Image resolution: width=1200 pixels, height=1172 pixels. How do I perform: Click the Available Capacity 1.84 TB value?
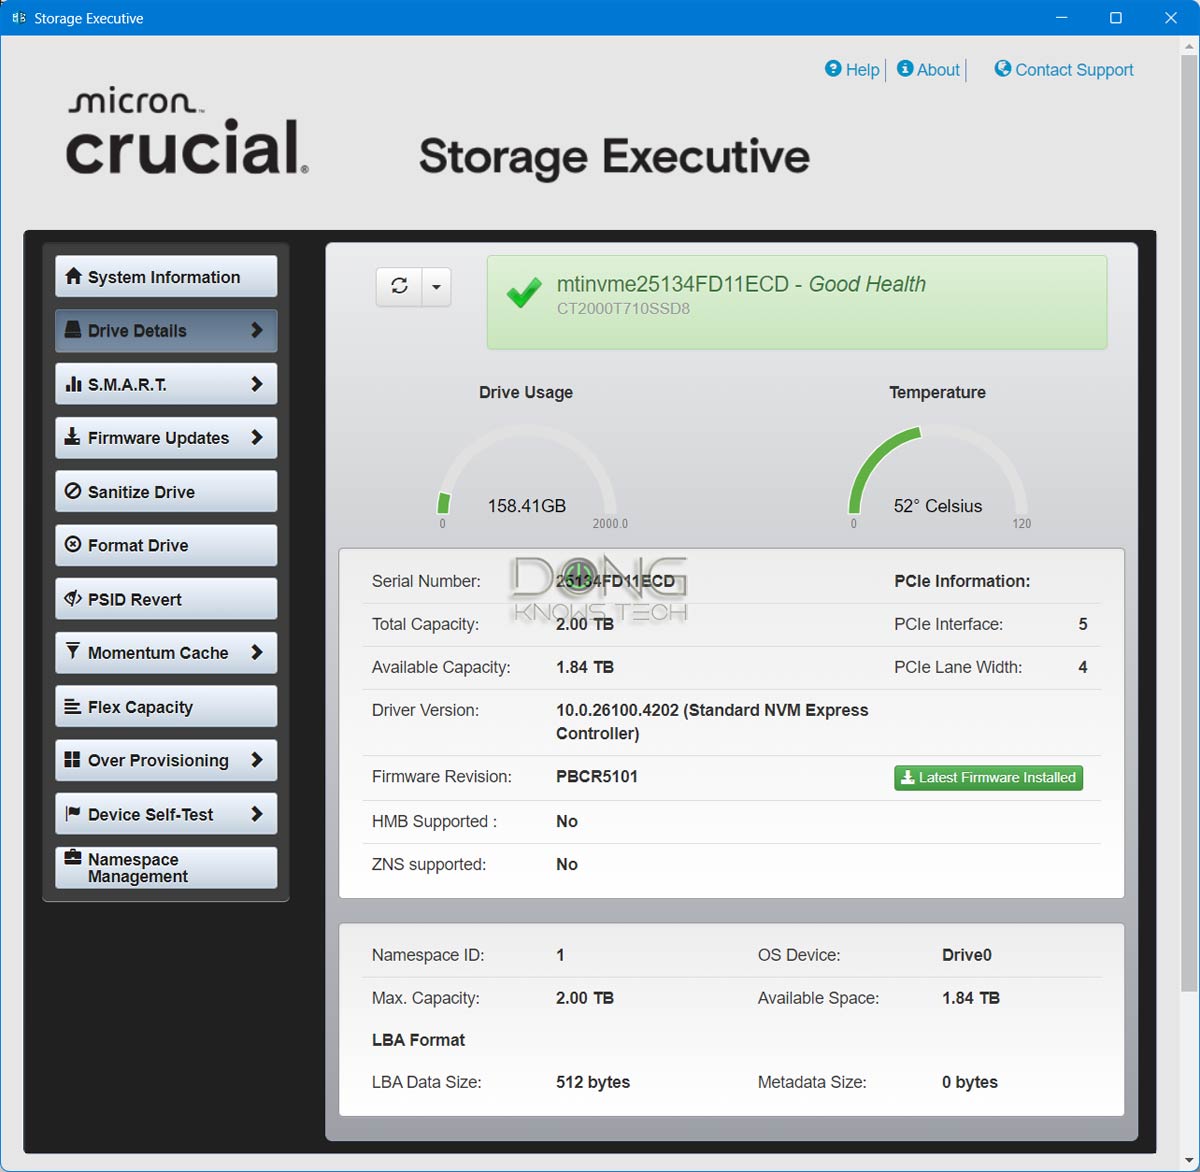[585, 667]
